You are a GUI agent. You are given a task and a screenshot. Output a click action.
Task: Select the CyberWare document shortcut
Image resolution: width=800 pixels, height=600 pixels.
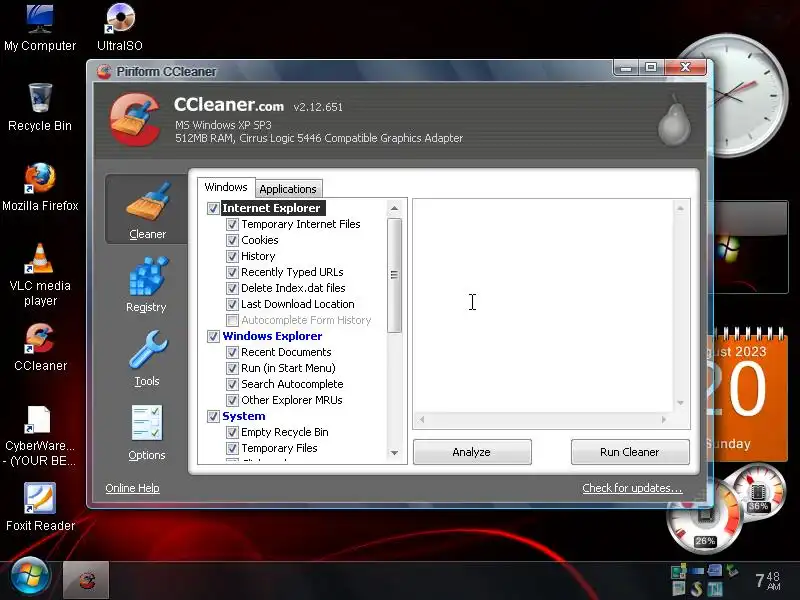[40, 436]
